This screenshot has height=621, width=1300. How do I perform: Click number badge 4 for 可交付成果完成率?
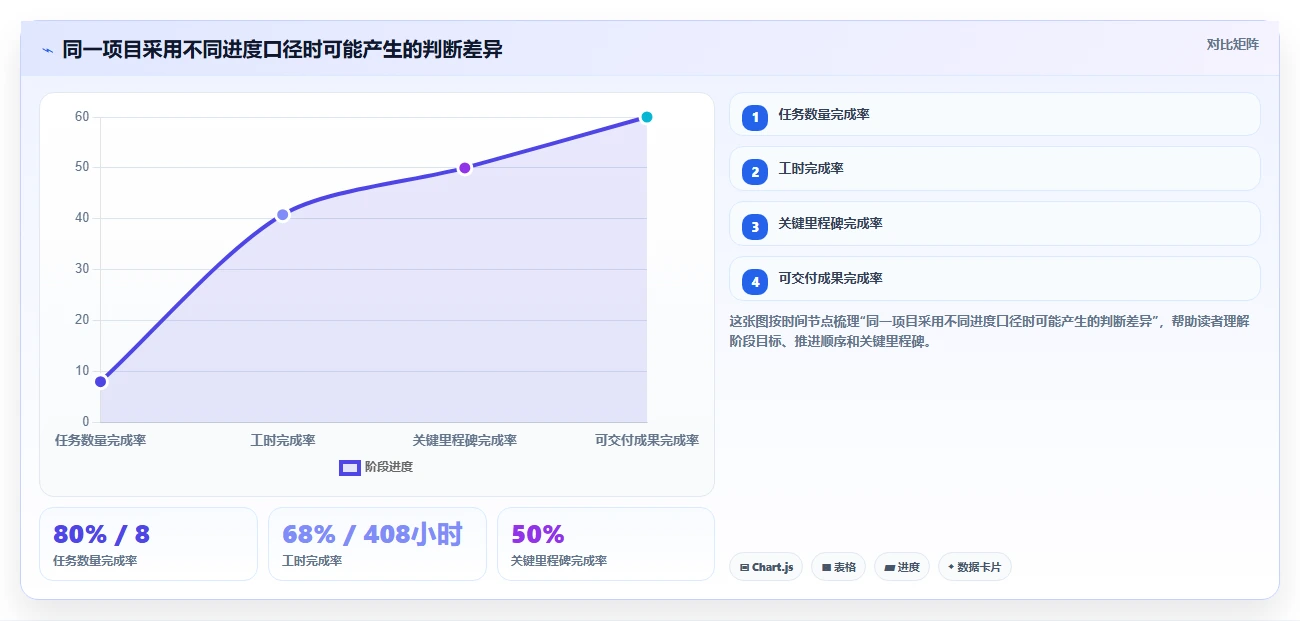click(755, 281)
